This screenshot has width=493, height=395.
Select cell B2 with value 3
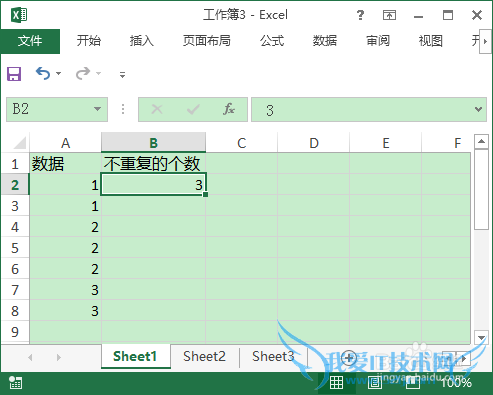pos(153,184)
